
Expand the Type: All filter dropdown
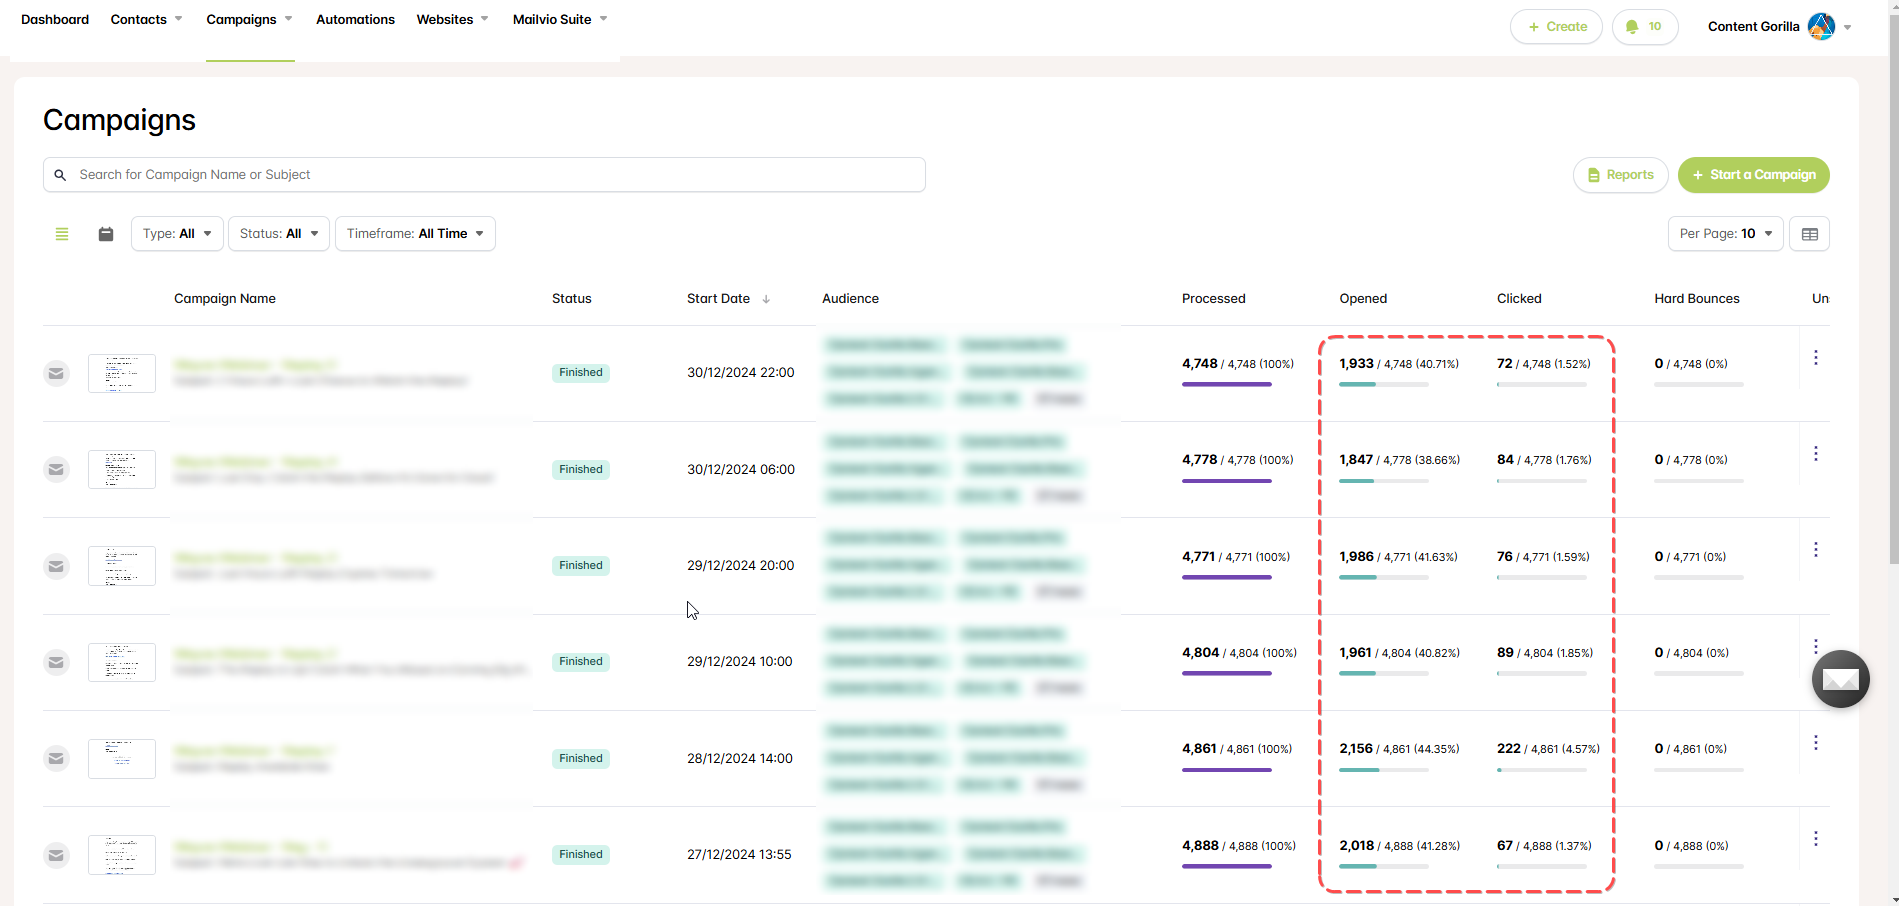pyautogui.click(x=177, y=234)
